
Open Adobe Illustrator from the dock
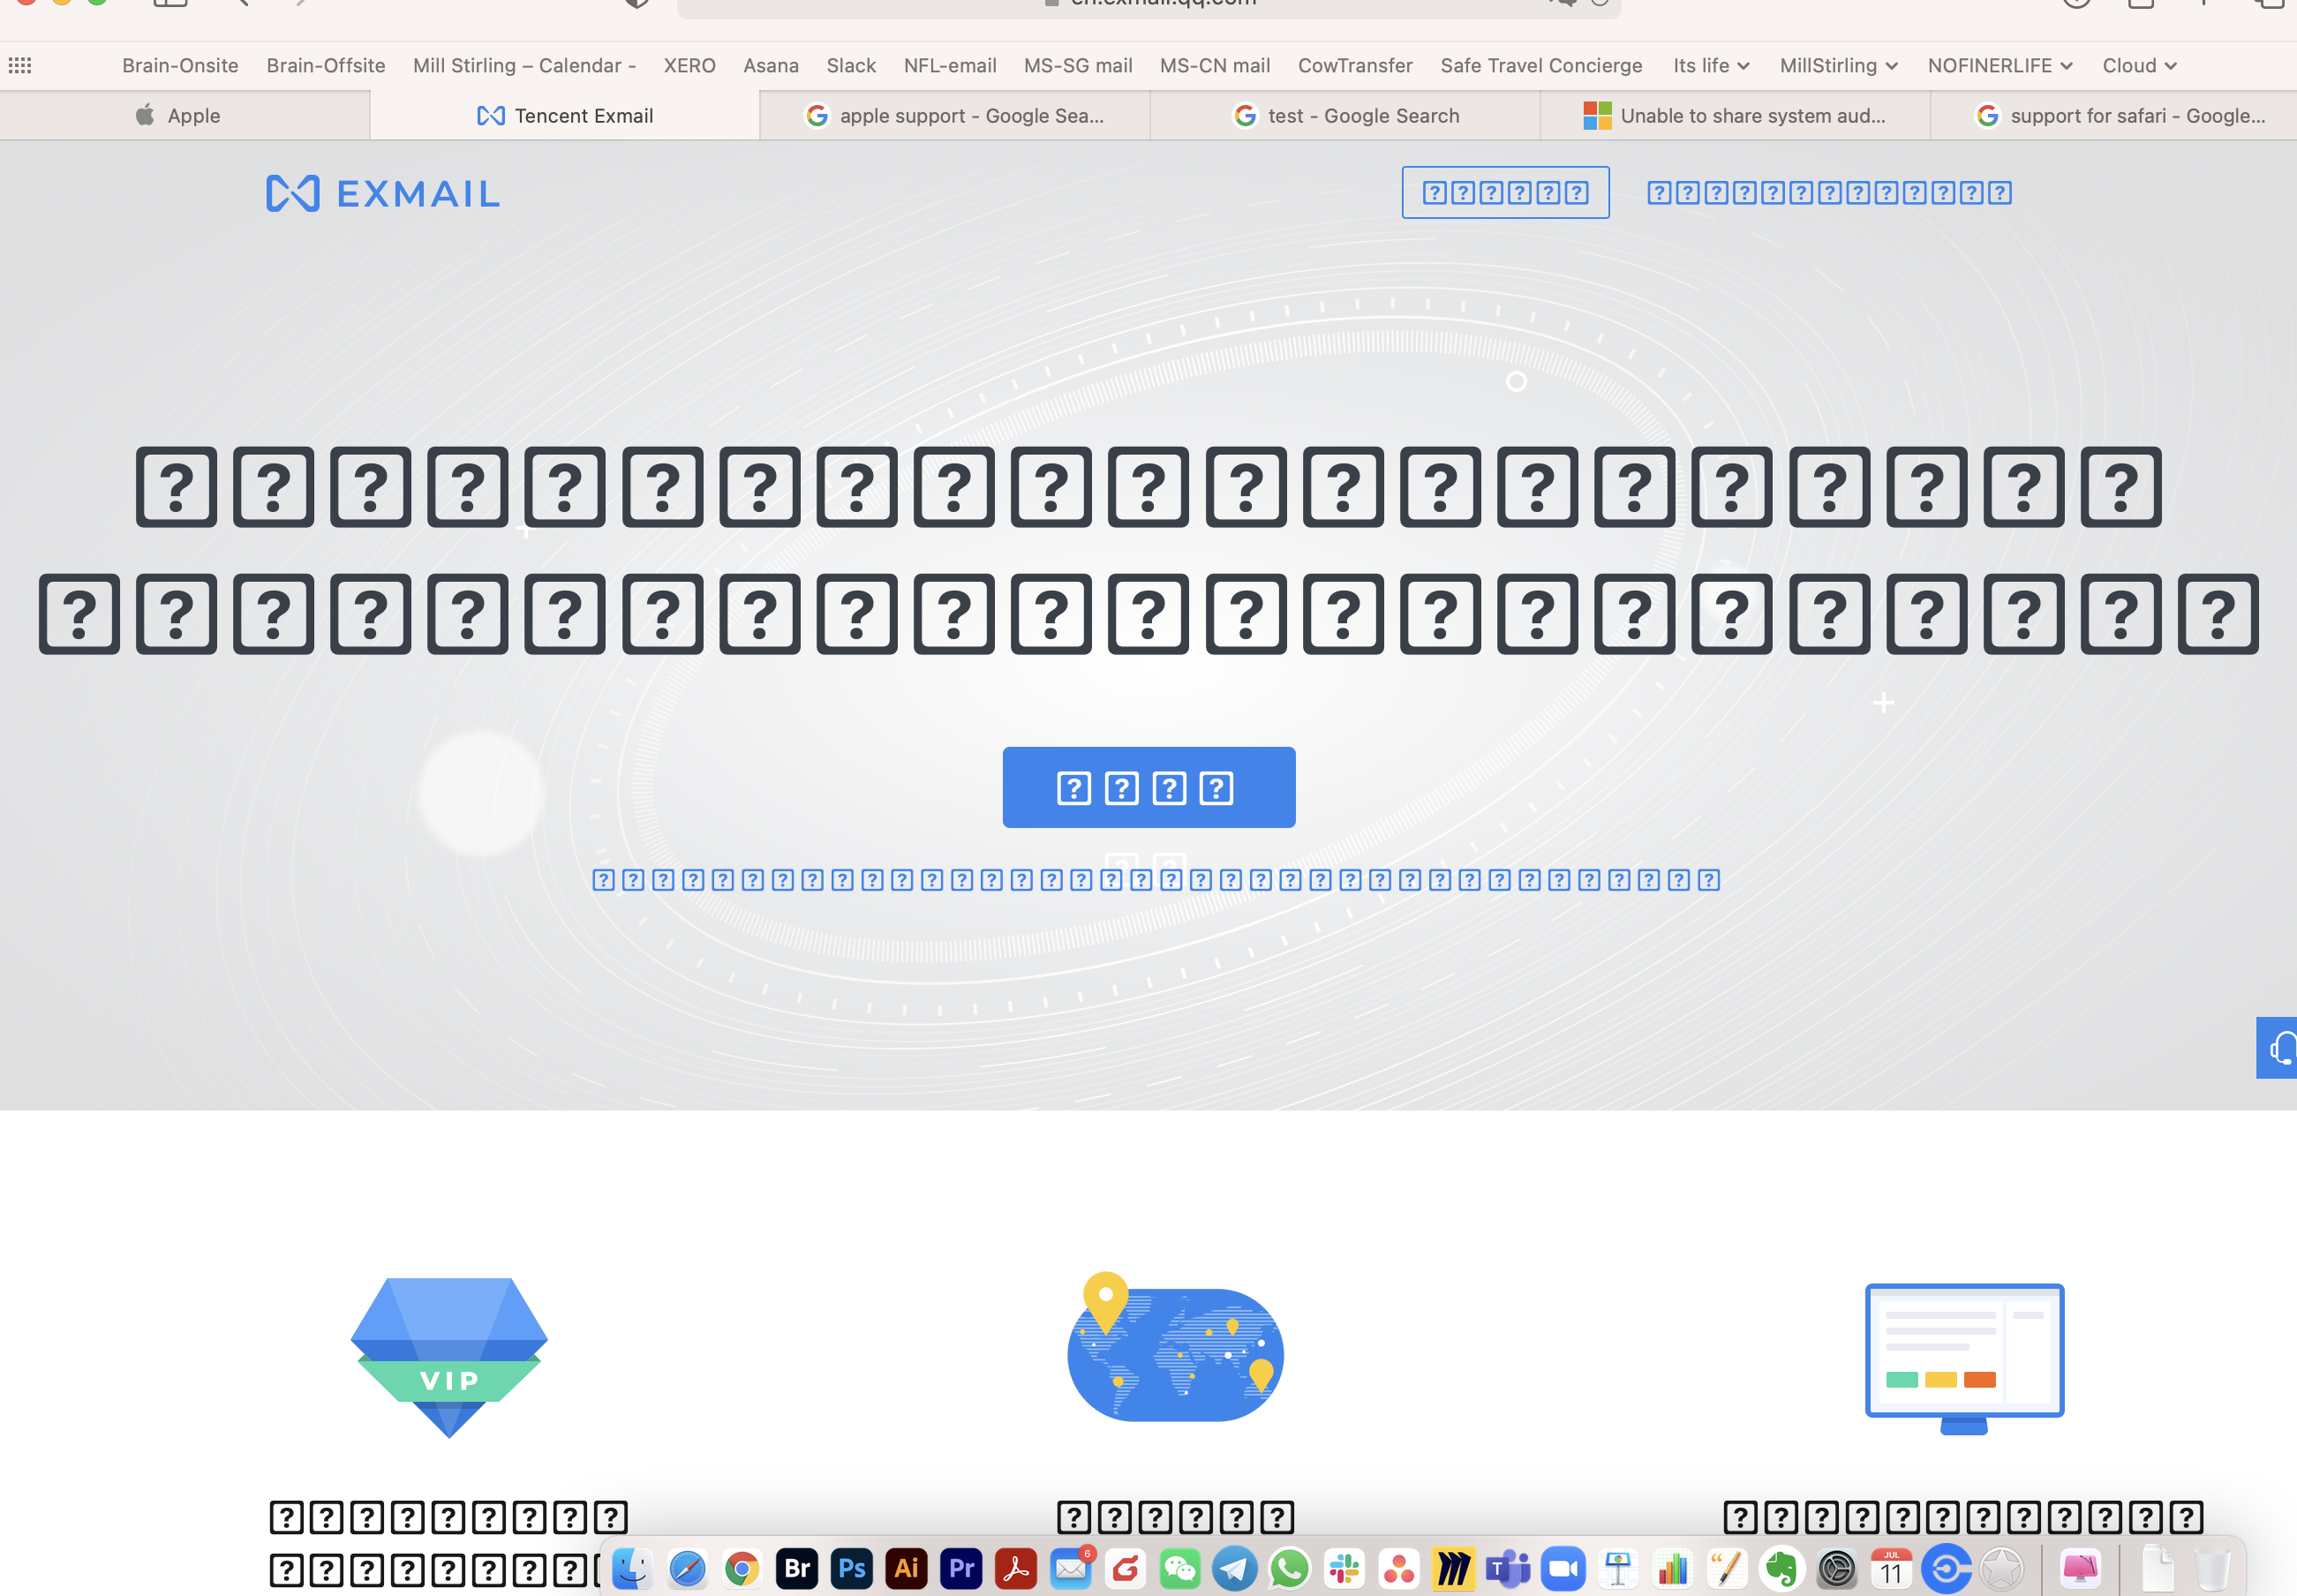coord(906,1568)
